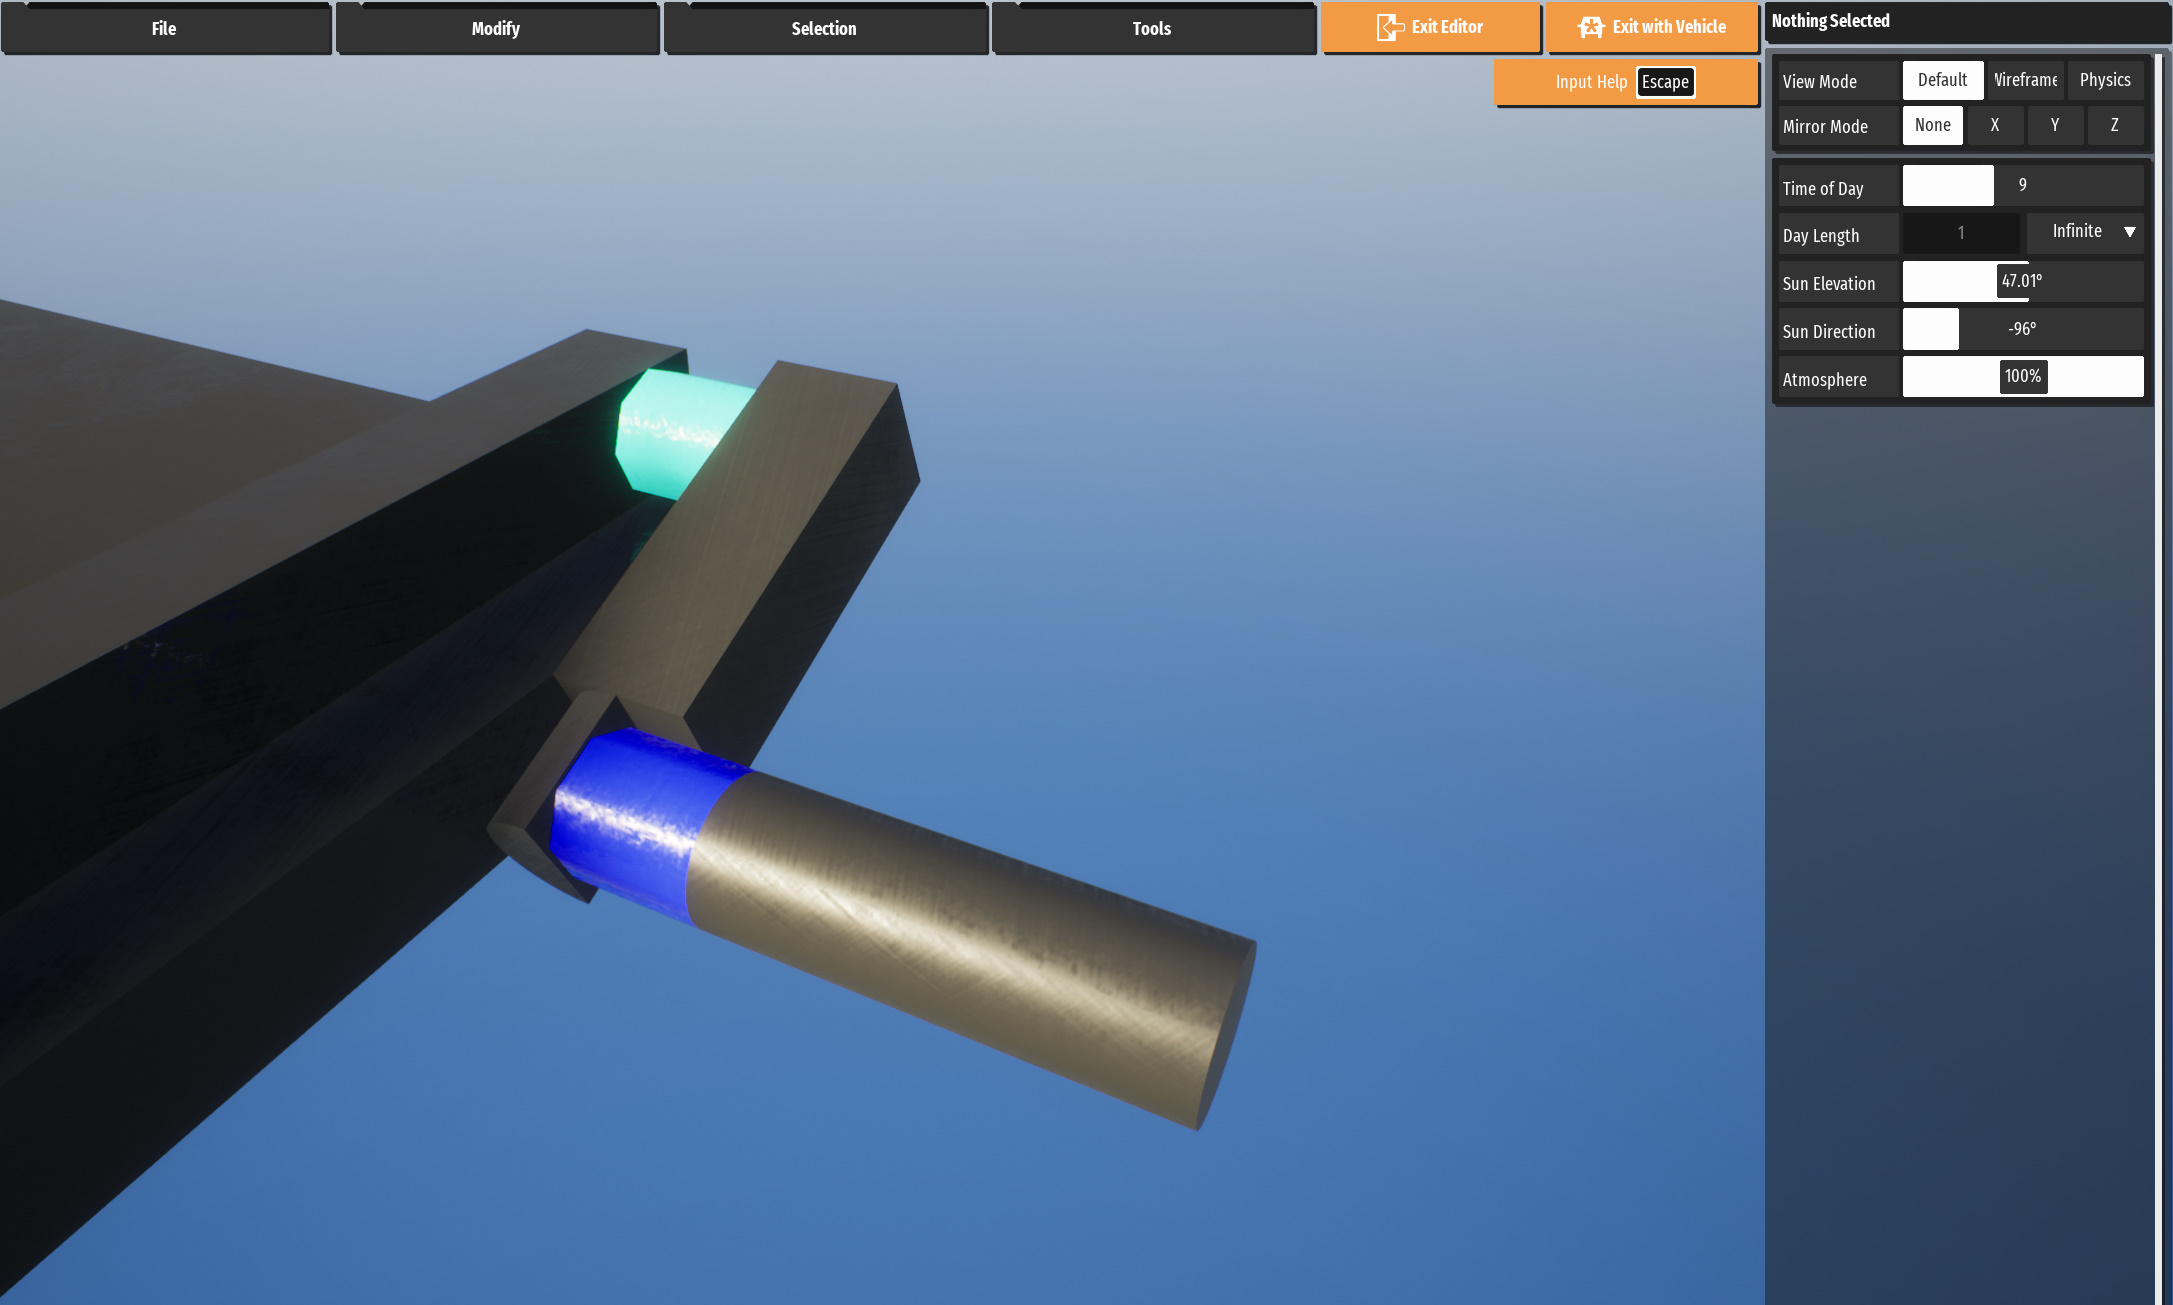This screenshot has width=2173, height=1305.
Task: Click the Atmosphere slider bar
Action: click(x=2022, y=377)
